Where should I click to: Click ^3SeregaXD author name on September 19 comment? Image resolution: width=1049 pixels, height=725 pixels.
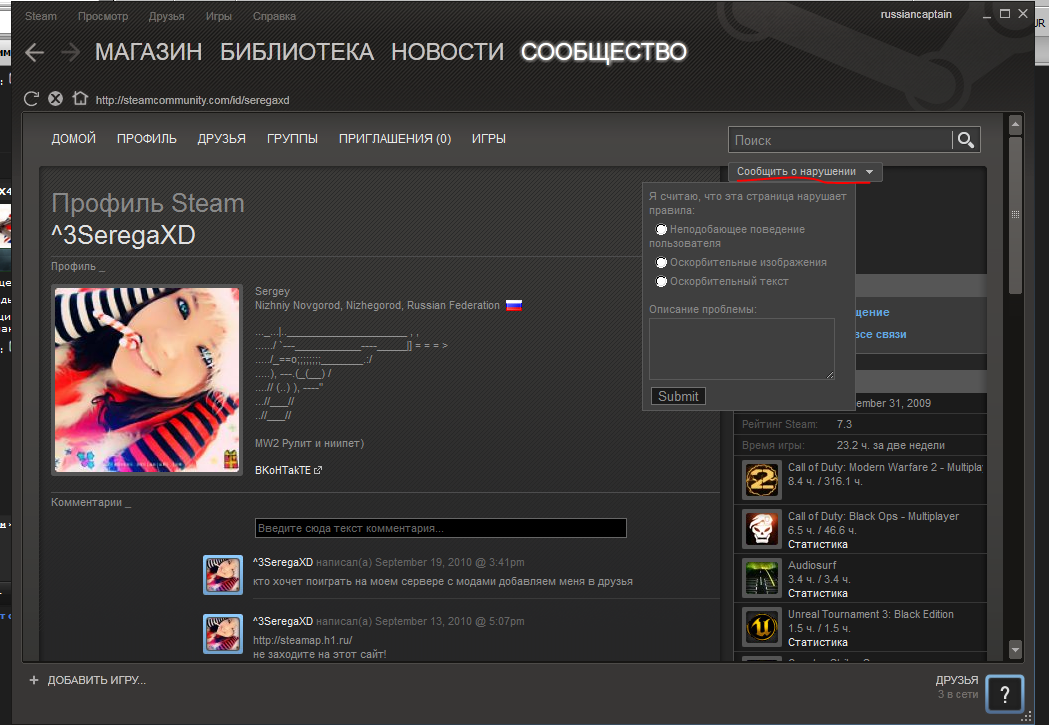[283, 562]
